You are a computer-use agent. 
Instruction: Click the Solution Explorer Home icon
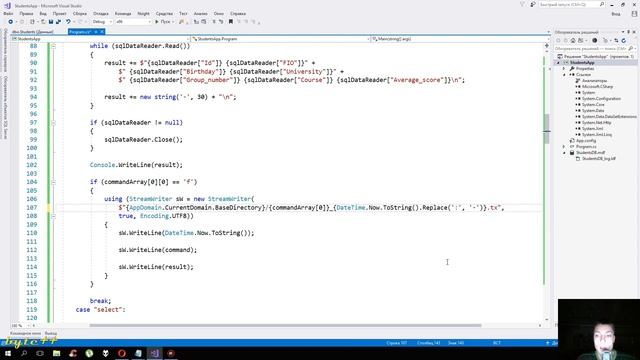pyautogui.click(x=573, y=40)
